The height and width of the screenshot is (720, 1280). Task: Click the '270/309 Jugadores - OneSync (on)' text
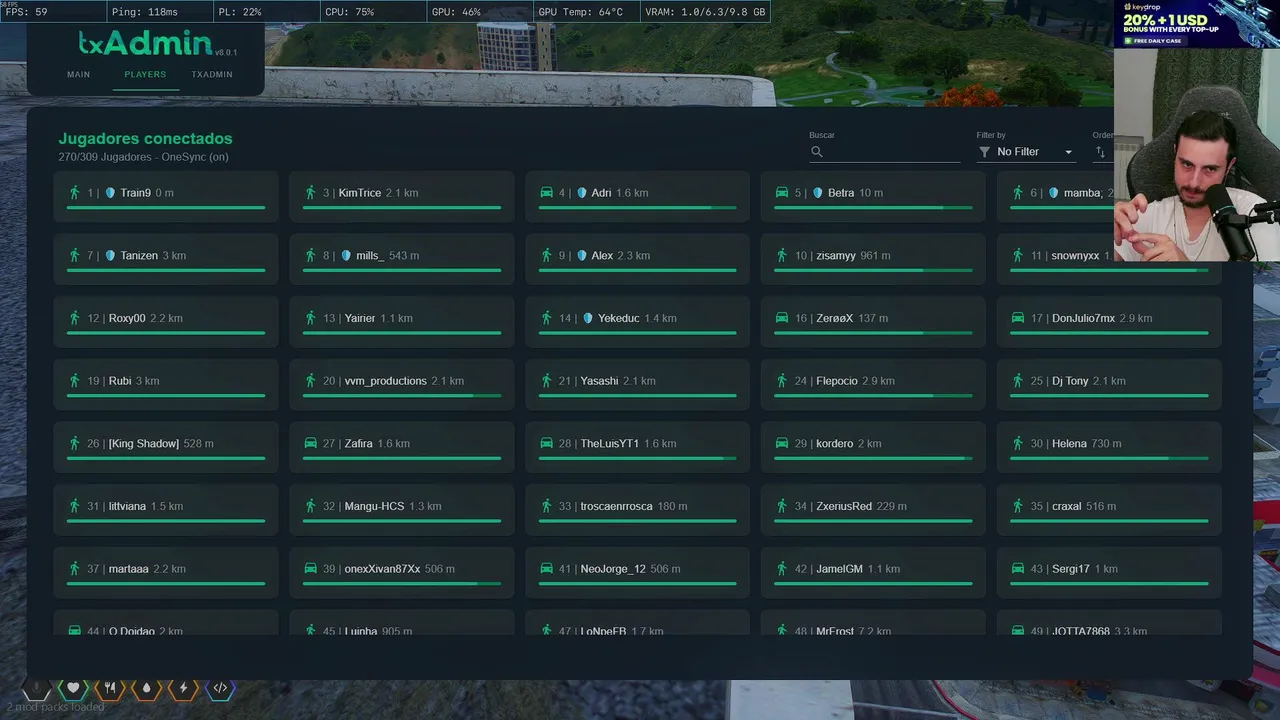click(143, 157)
